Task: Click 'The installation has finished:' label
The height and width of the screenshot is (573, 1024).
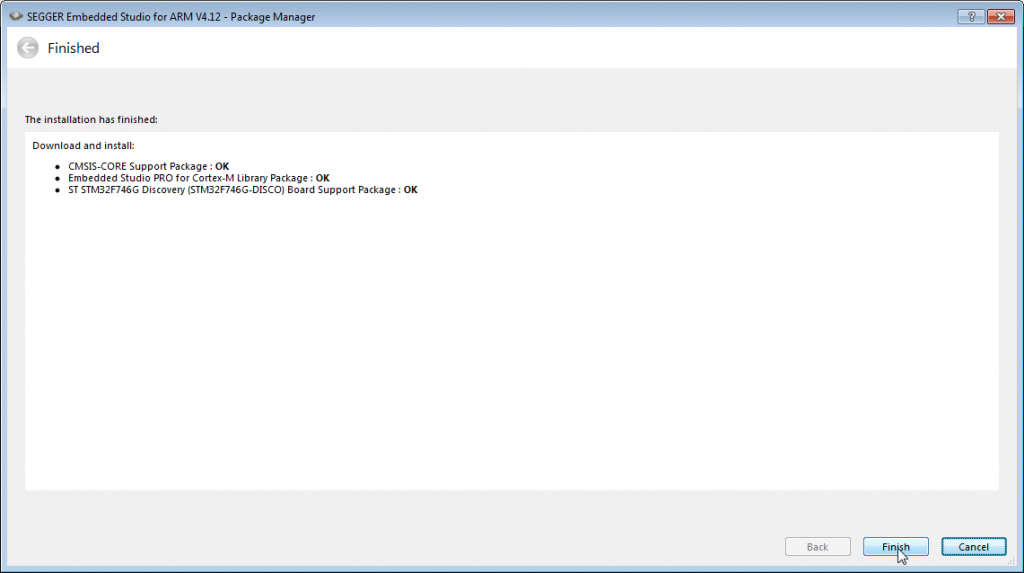Action: point(91,119)
